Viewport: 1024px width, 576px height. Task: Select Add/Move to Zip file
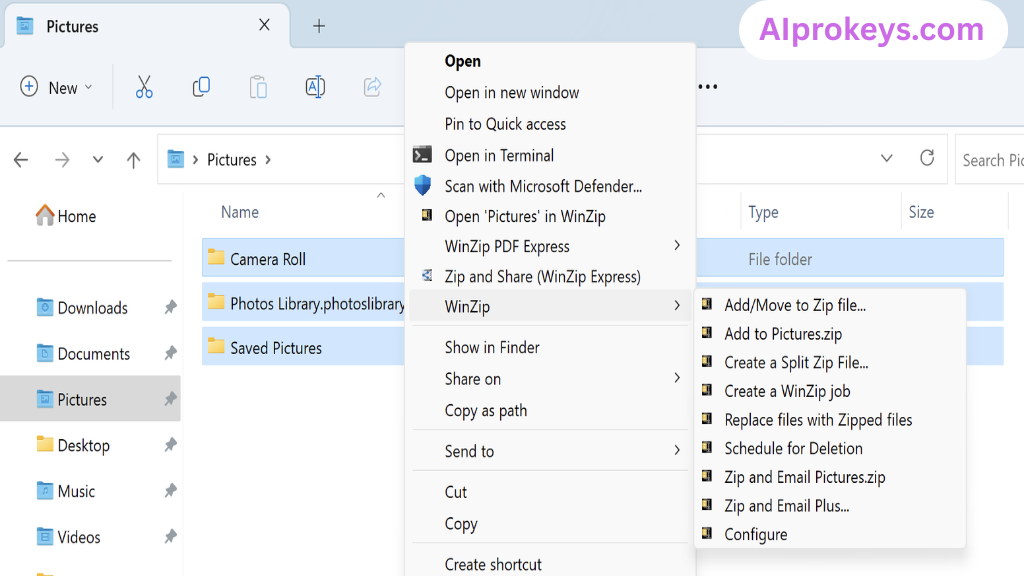795,305
